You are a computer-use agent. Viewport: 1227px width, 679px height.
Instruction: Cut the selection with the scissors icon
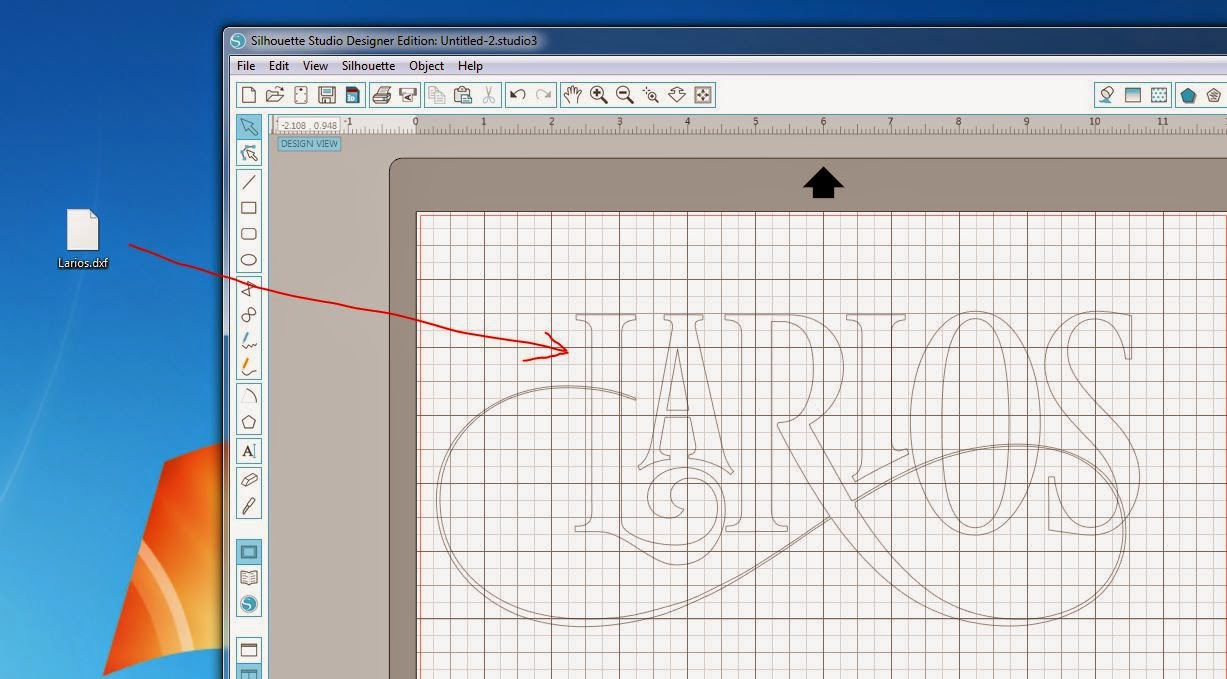pos(488,95)
